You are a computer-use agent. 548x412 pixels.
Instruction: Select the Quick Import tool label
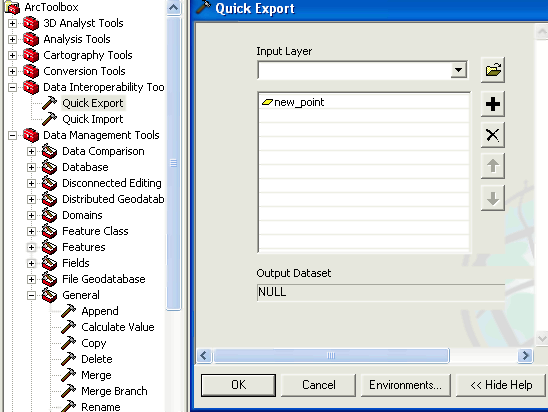[93, 119]
